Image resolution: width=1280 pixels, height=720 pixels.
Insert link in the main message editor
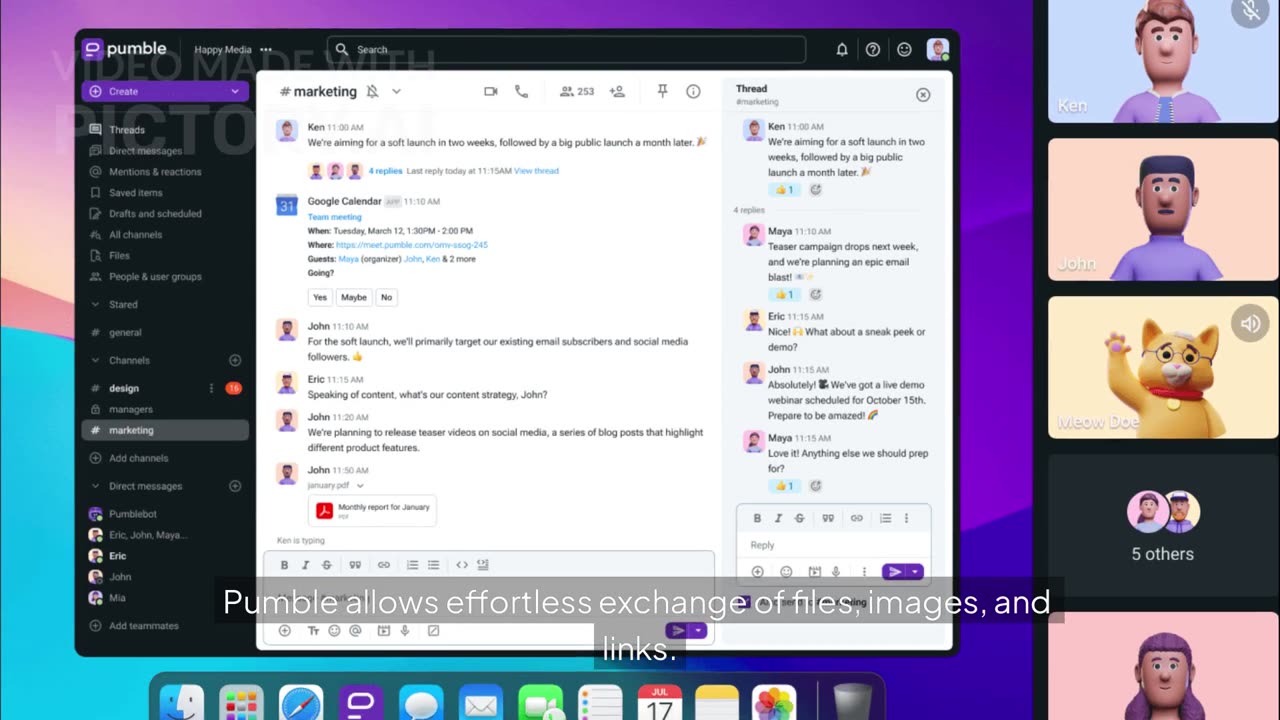coord(383,565)
